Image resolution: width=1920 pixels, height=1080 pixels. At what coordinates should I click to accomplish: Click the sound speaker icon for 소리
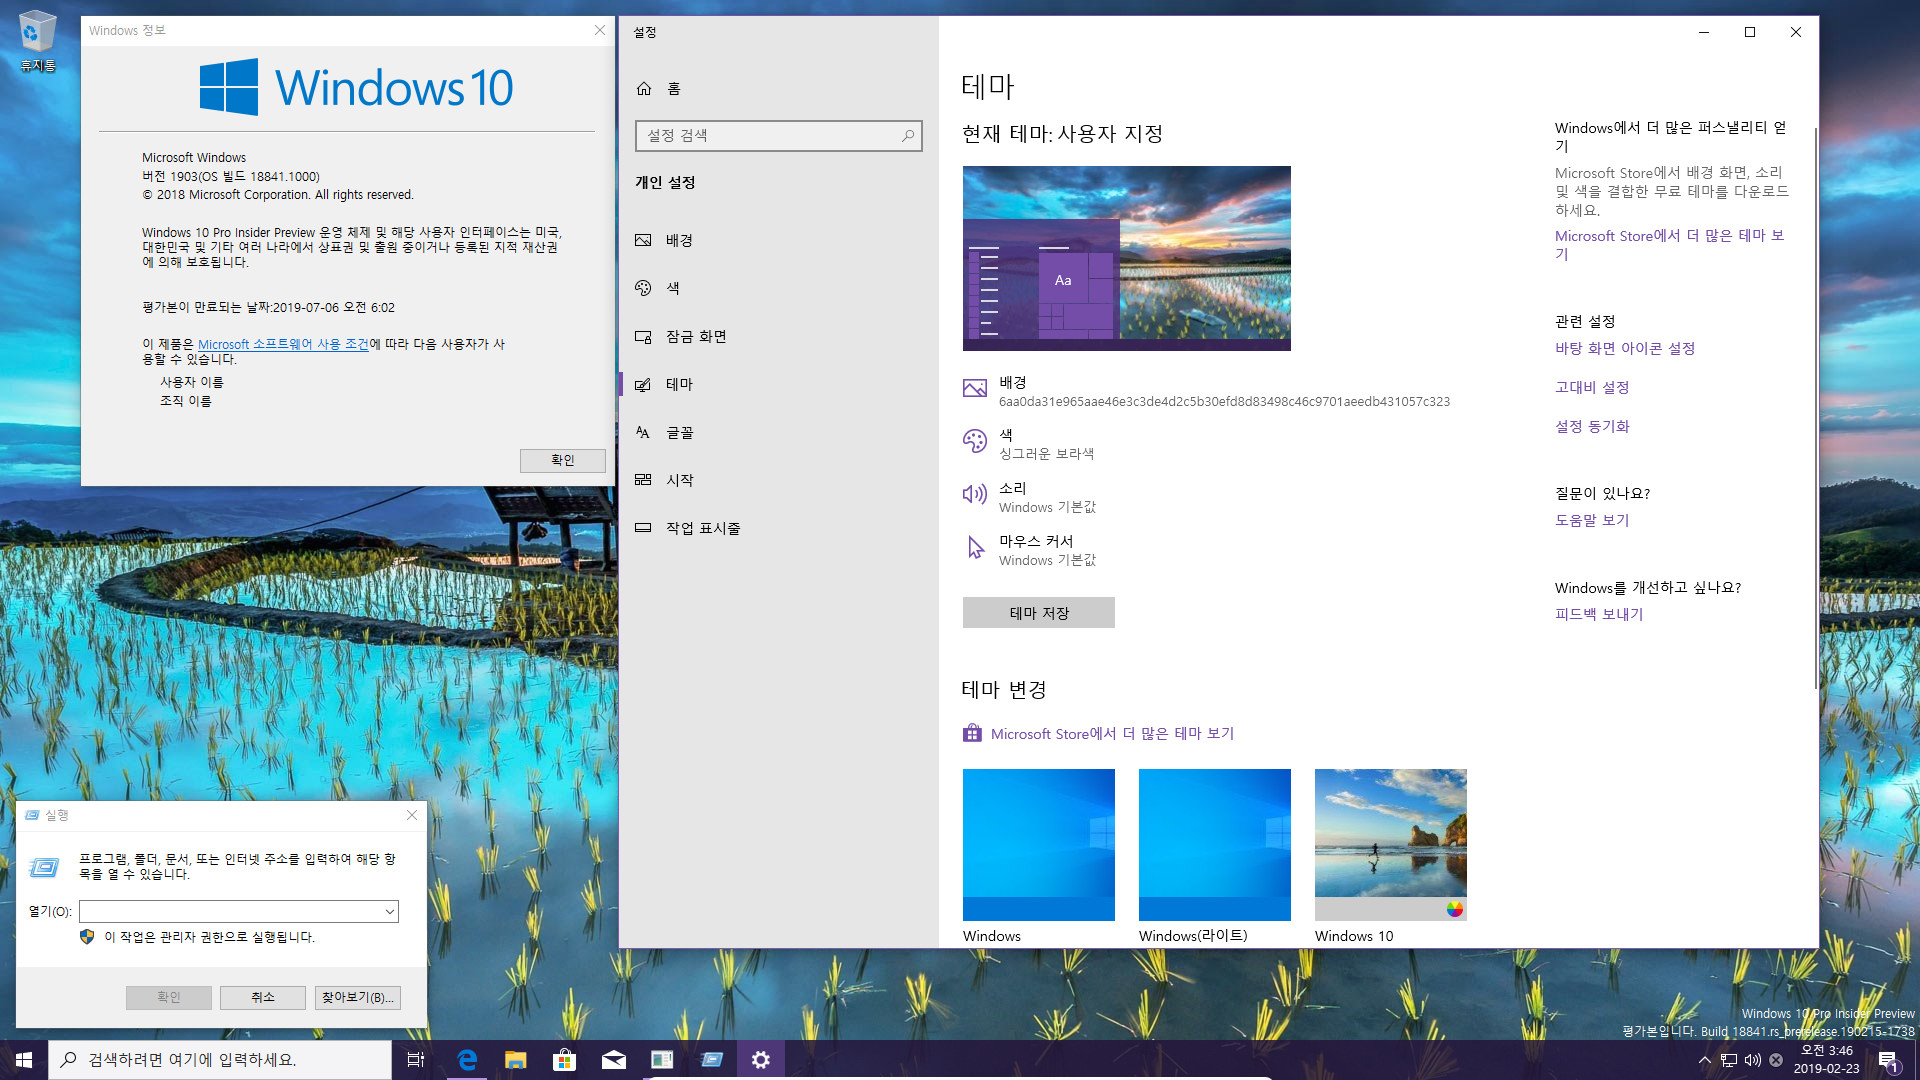click(975, 494)
